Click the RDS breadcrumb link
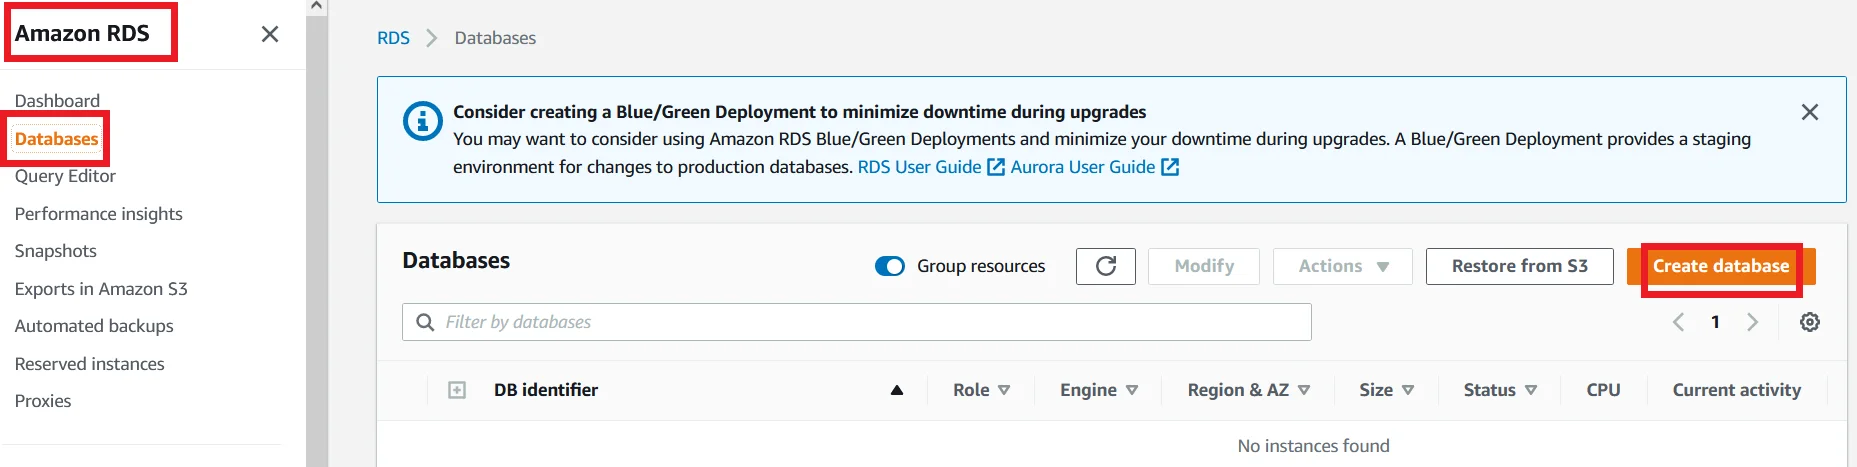This screenshot has width=1857, height=467. (x=393, y=38)
